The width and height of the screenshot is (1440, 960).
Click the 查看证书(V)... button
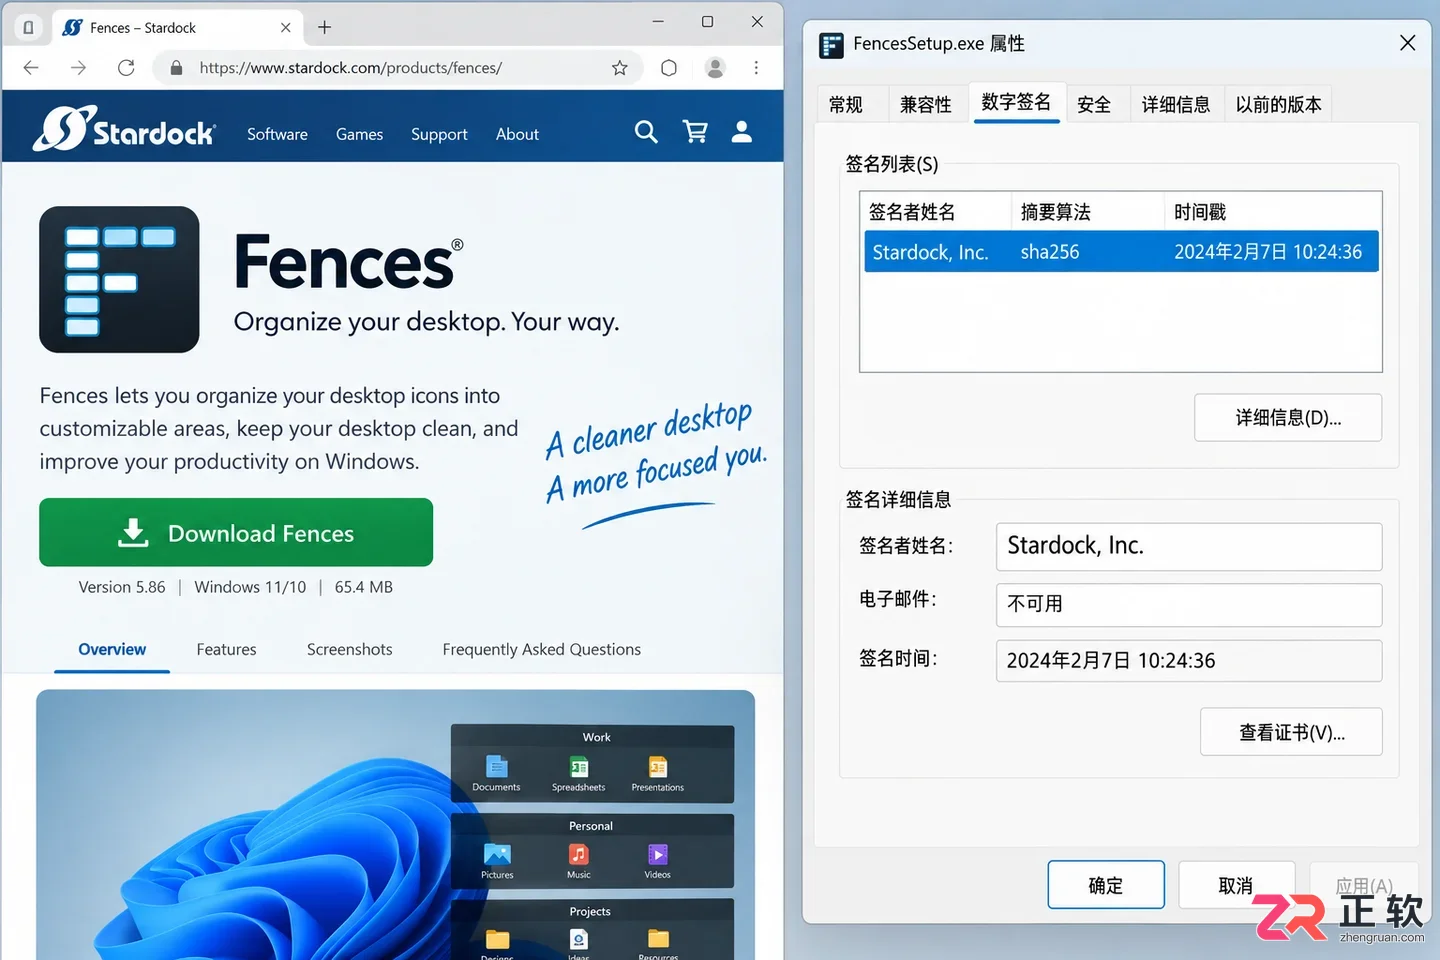click(x=1291, y=733)
